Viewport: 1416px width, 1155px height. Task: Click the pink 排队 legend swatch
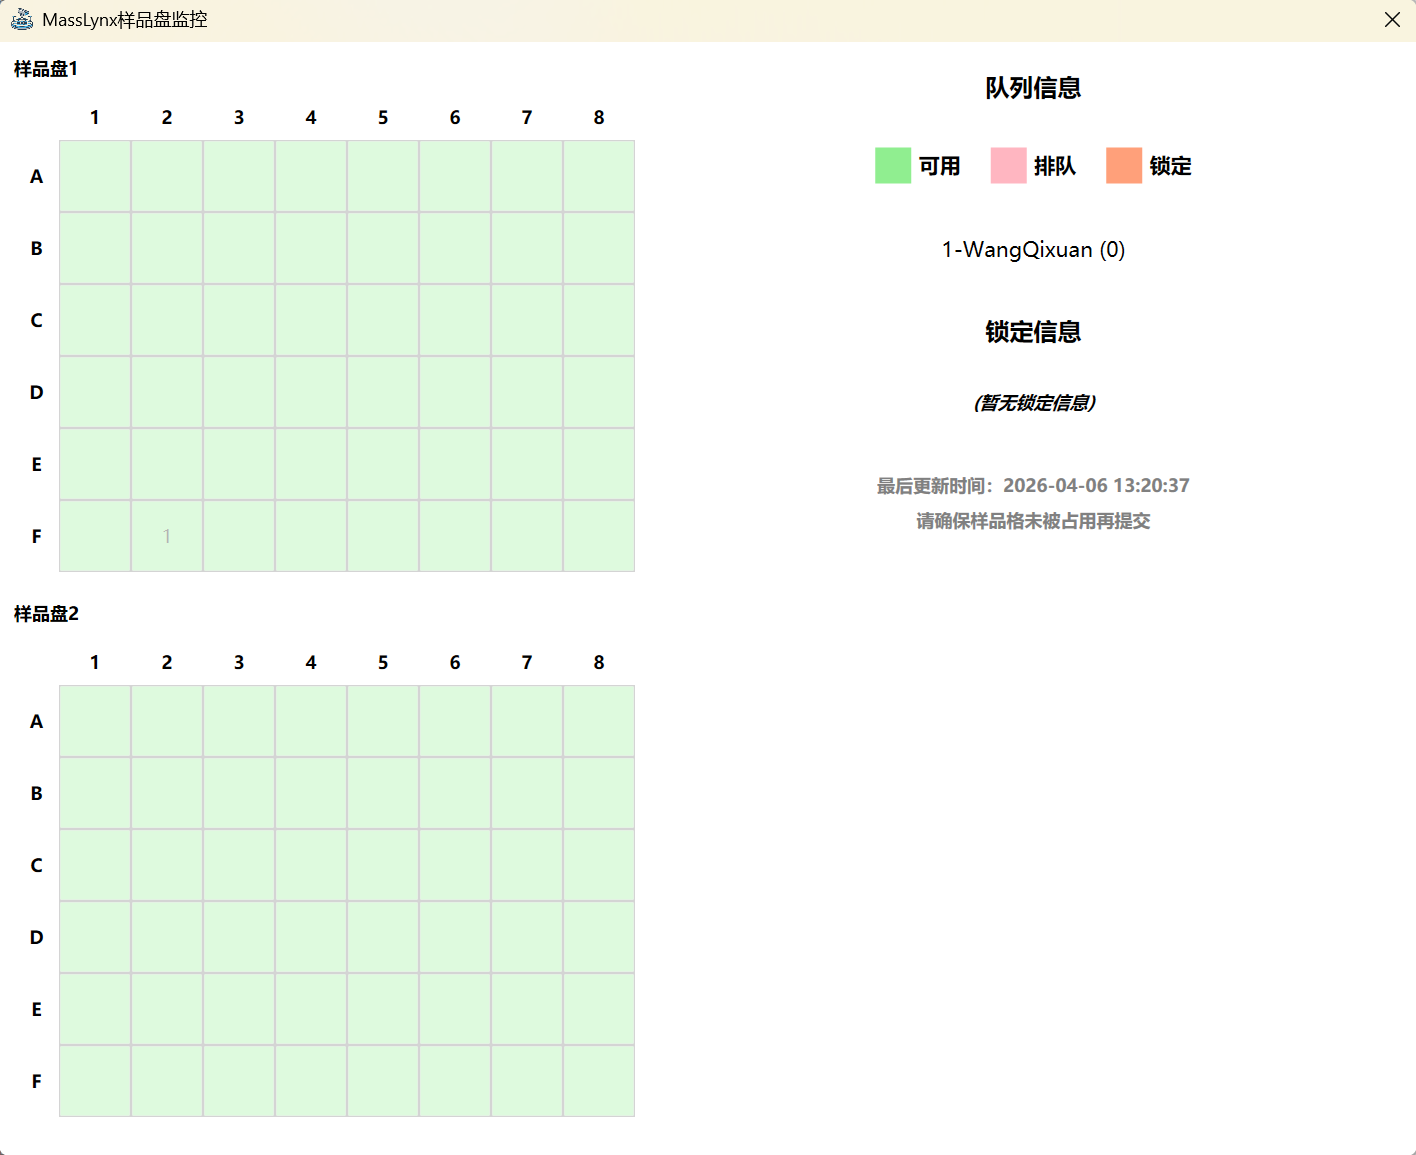coord(1008,166)
